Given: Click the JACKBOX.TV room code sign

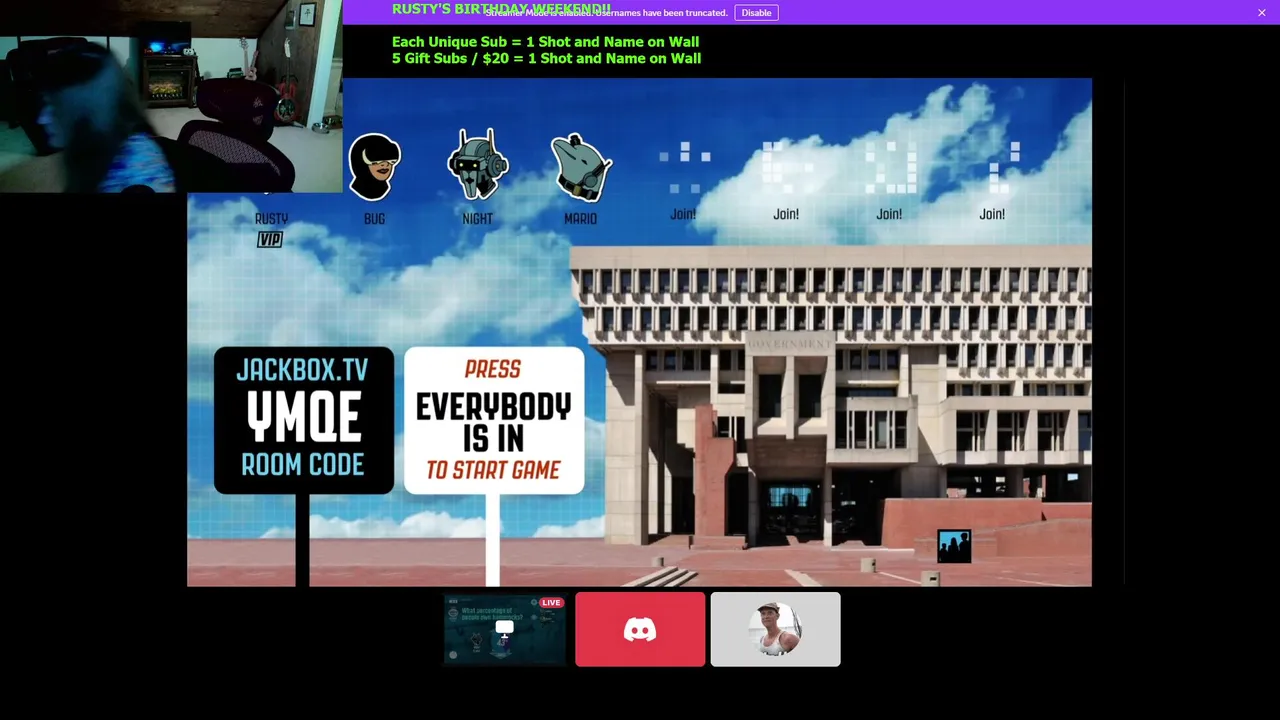Looking at the screenshot, I should point(304,421).
